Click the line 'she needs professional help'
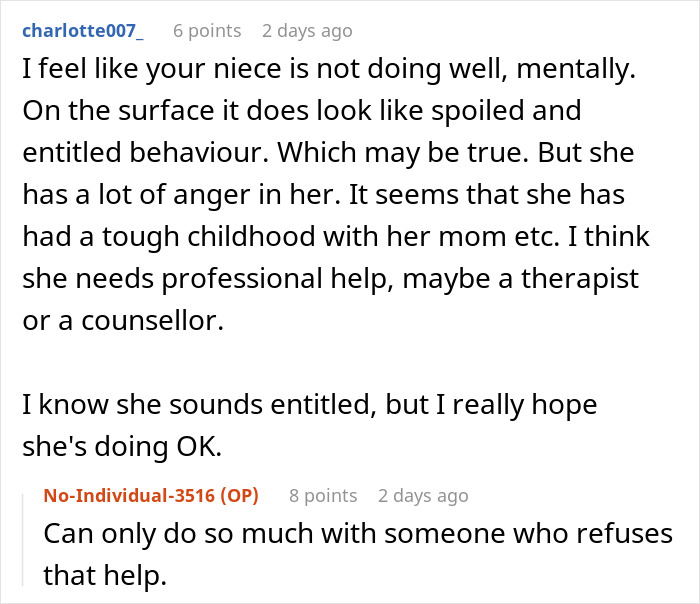Screen dimensions: 700x604 coord(331,279)
